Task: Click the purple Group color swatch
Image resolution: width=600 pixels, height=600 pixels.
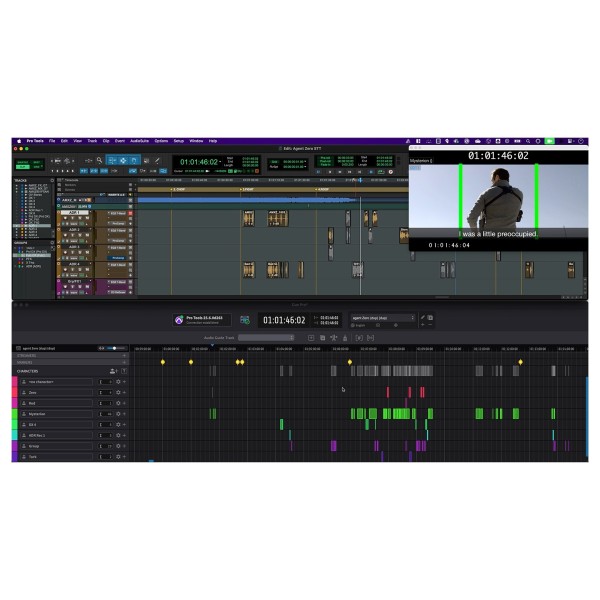Action: click(x=15, y=446)
